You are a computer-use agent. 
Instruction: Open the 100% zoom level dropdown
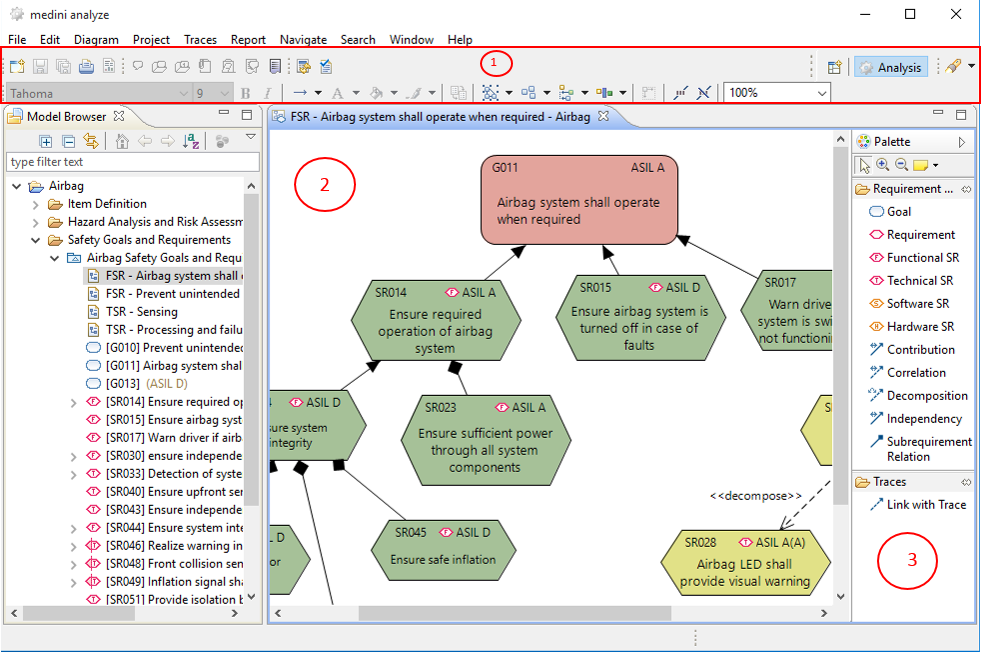click(x=822, y=93)
